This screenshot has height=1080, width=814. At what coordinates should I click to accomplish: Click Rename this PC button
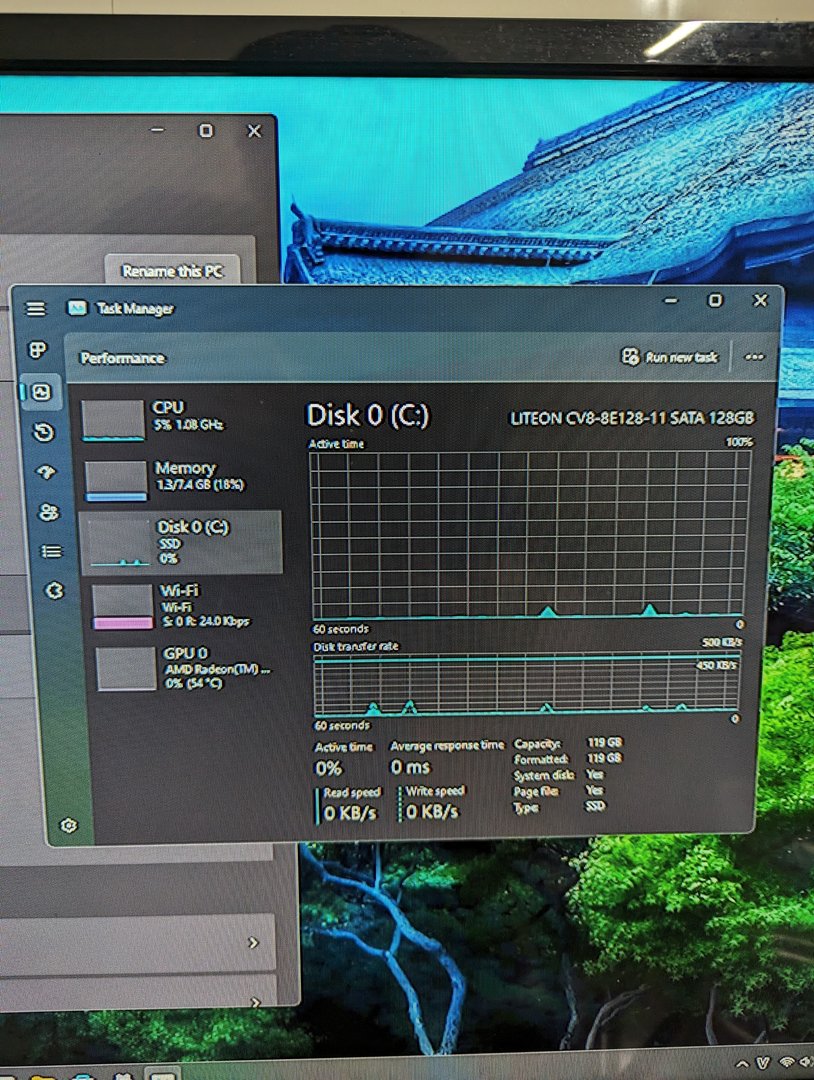click(x=172, y=271)
